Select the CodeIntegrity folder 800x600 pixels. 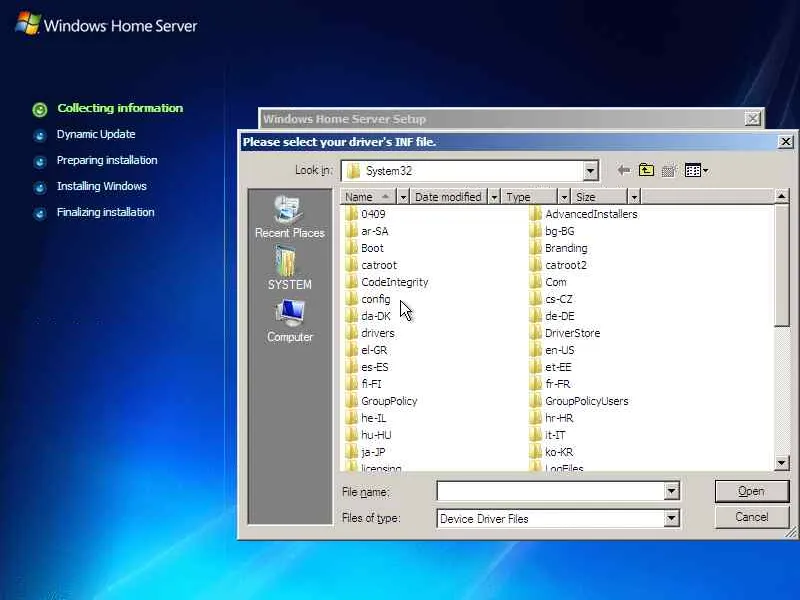click(x=387, y=282)
